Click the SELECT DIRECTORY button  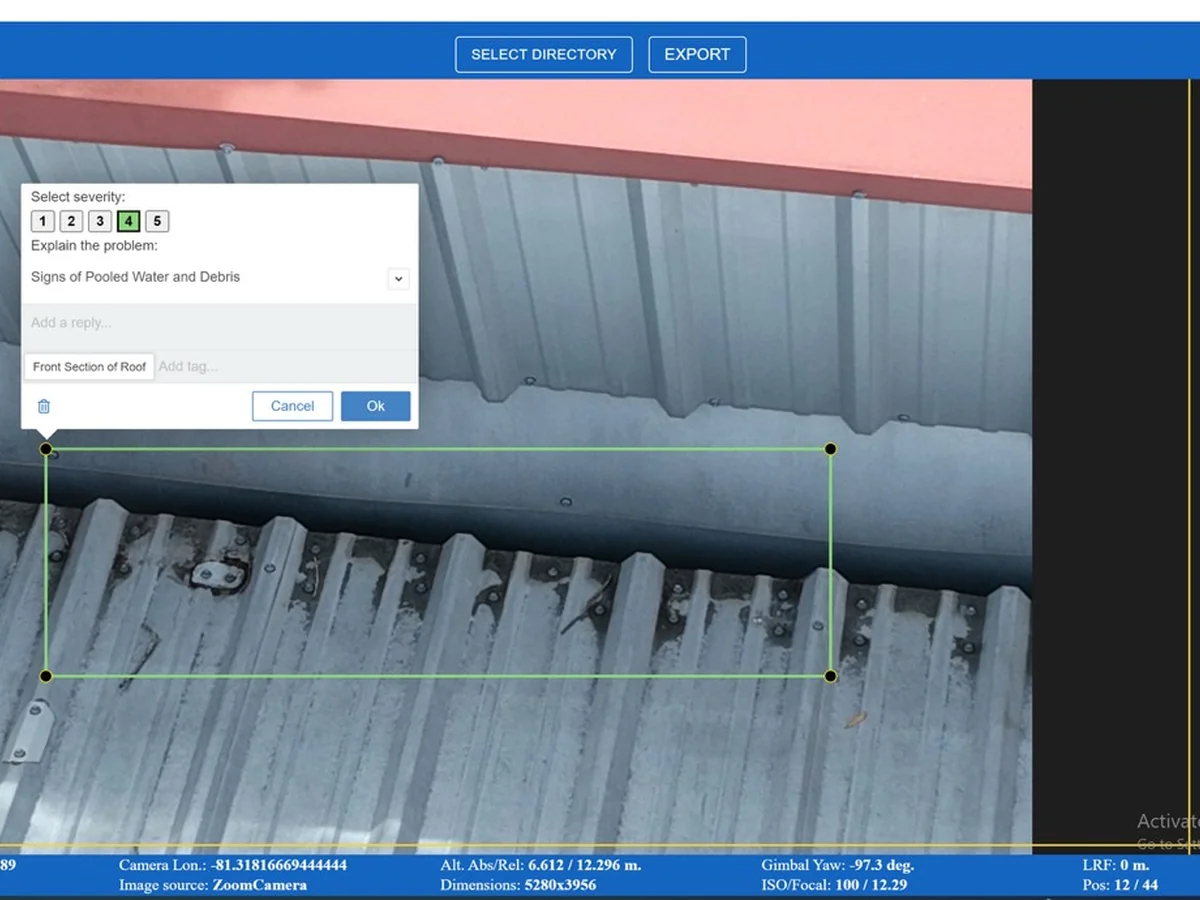click(544, 54)
